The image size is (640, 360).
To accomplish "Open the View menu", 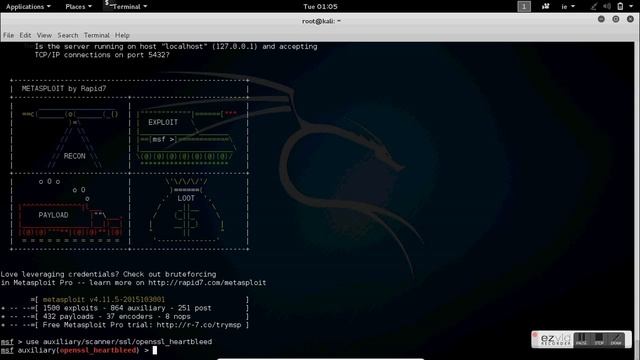I will click(44, 35).
